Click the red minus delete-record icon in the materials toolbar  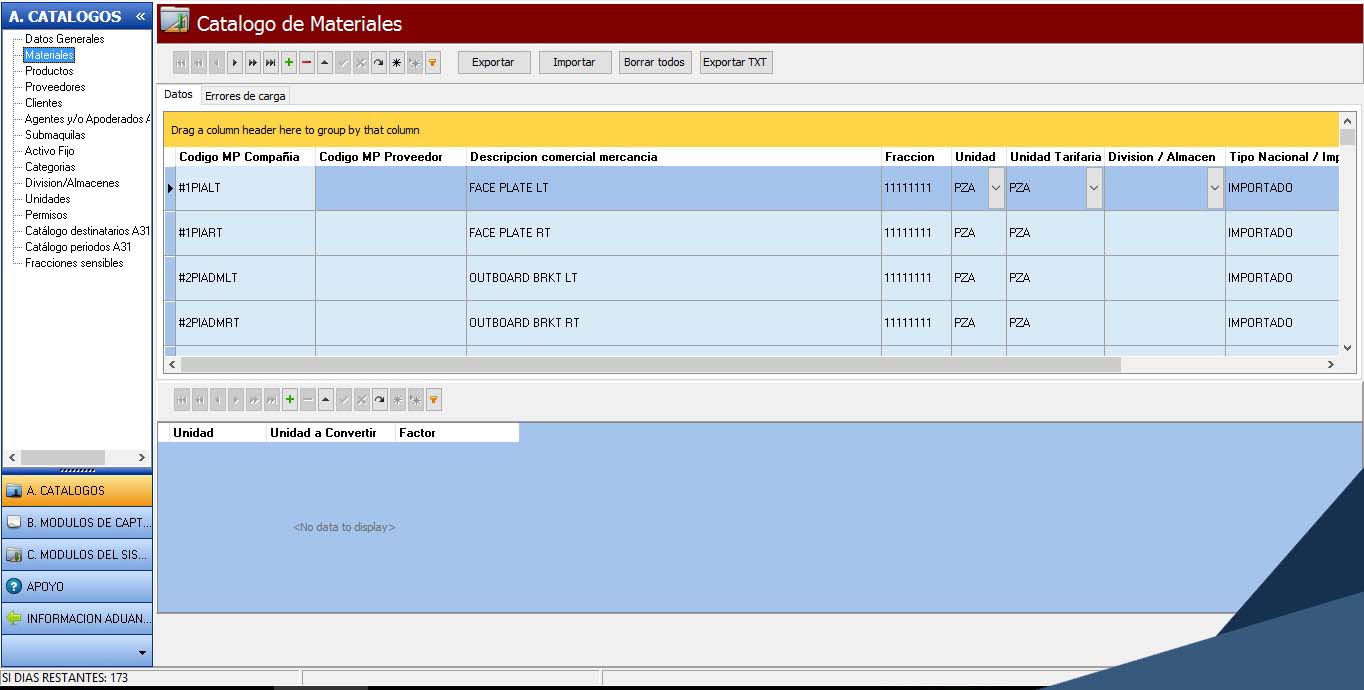(x=307, y=63)
